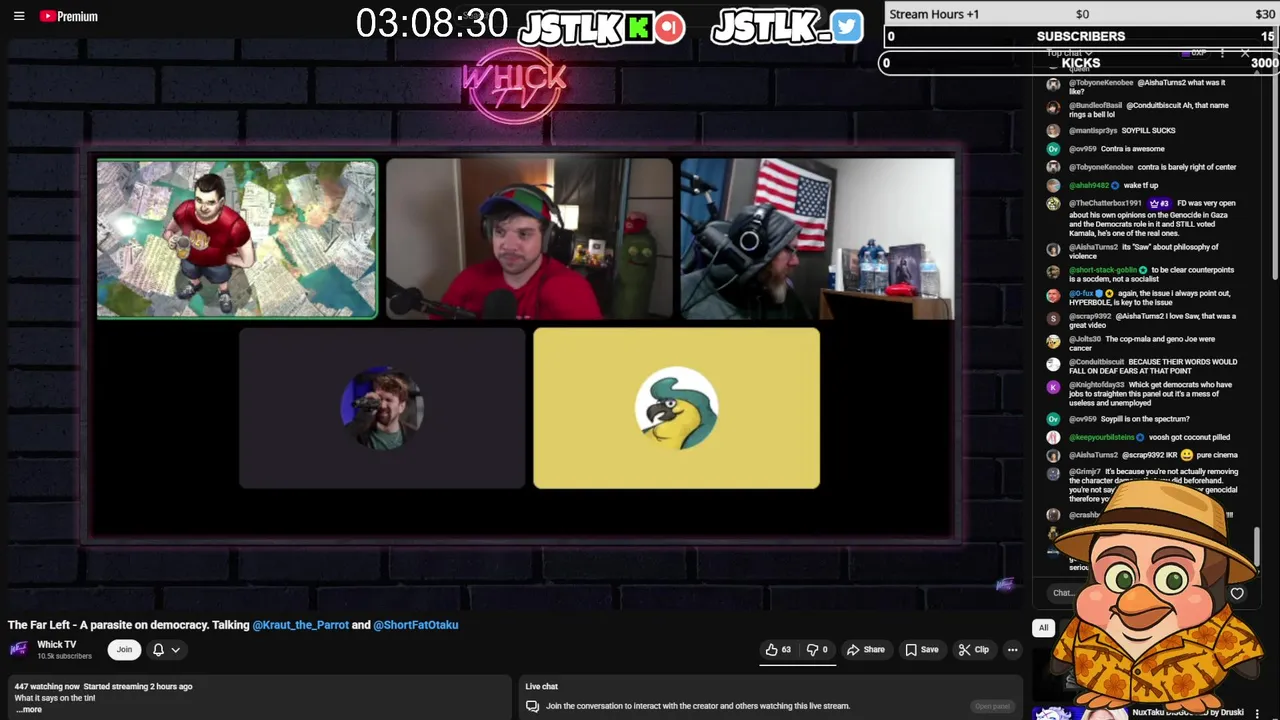
Task: Go to YouTube Premium home logo
Action: point(69,16)
